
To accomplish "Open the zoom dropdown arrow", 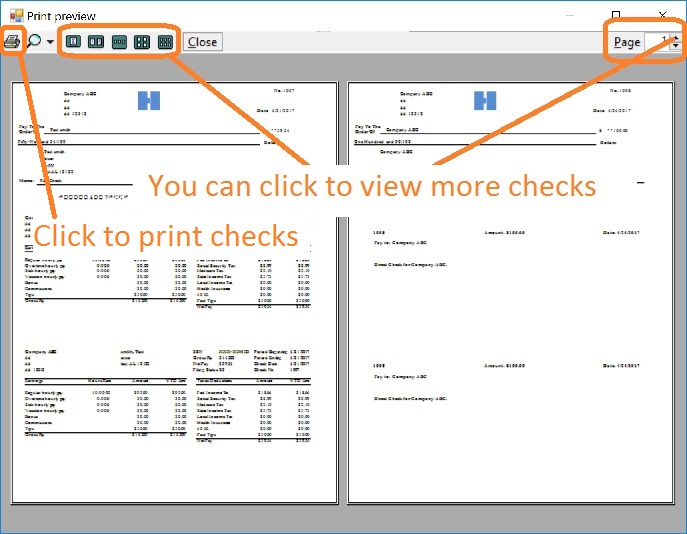I will (50, 43).
